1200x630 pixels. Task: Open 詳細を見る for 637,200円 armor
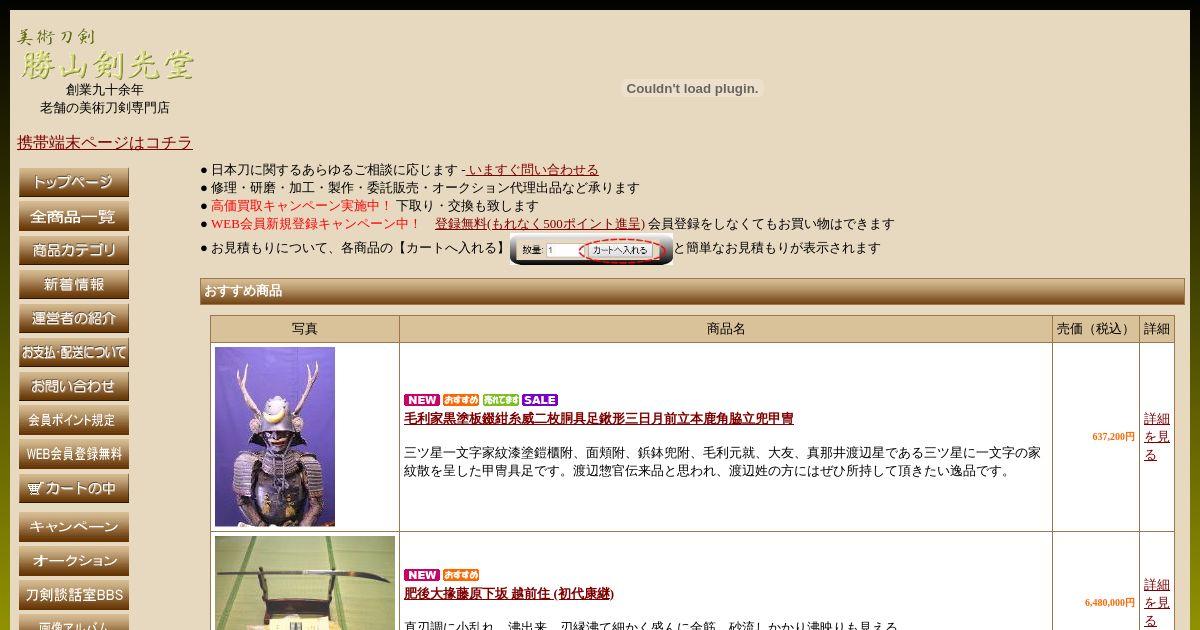(1157, 437)
